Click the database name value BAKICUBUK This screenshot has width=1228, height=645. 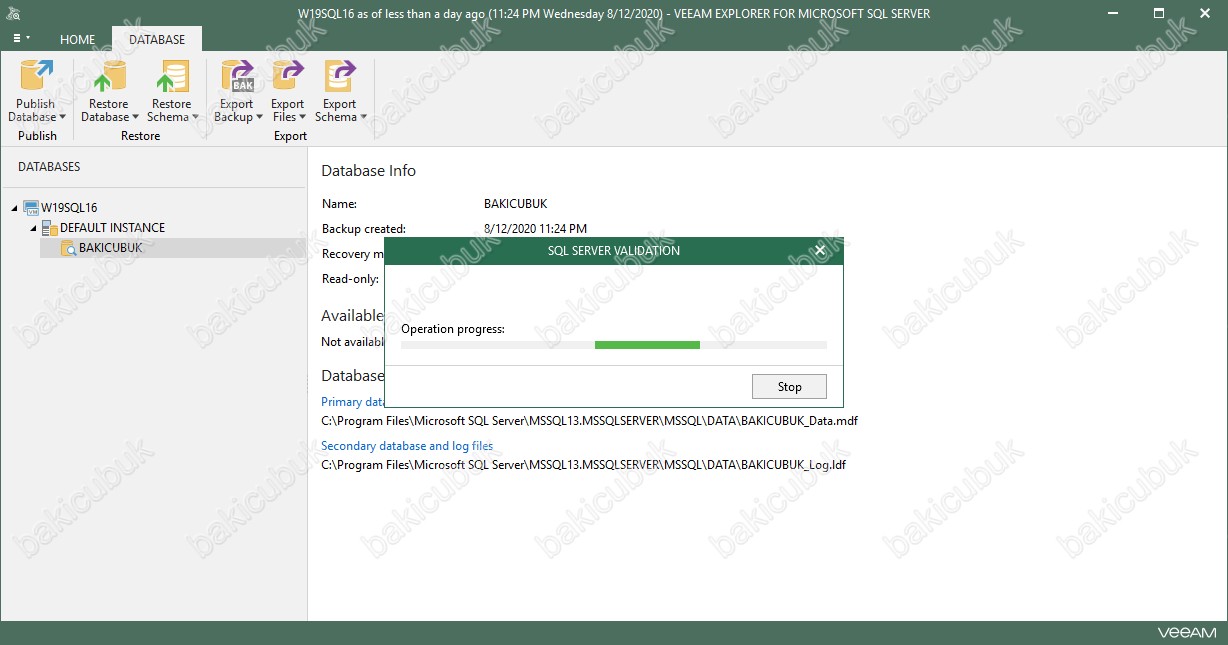pos(517,203)
